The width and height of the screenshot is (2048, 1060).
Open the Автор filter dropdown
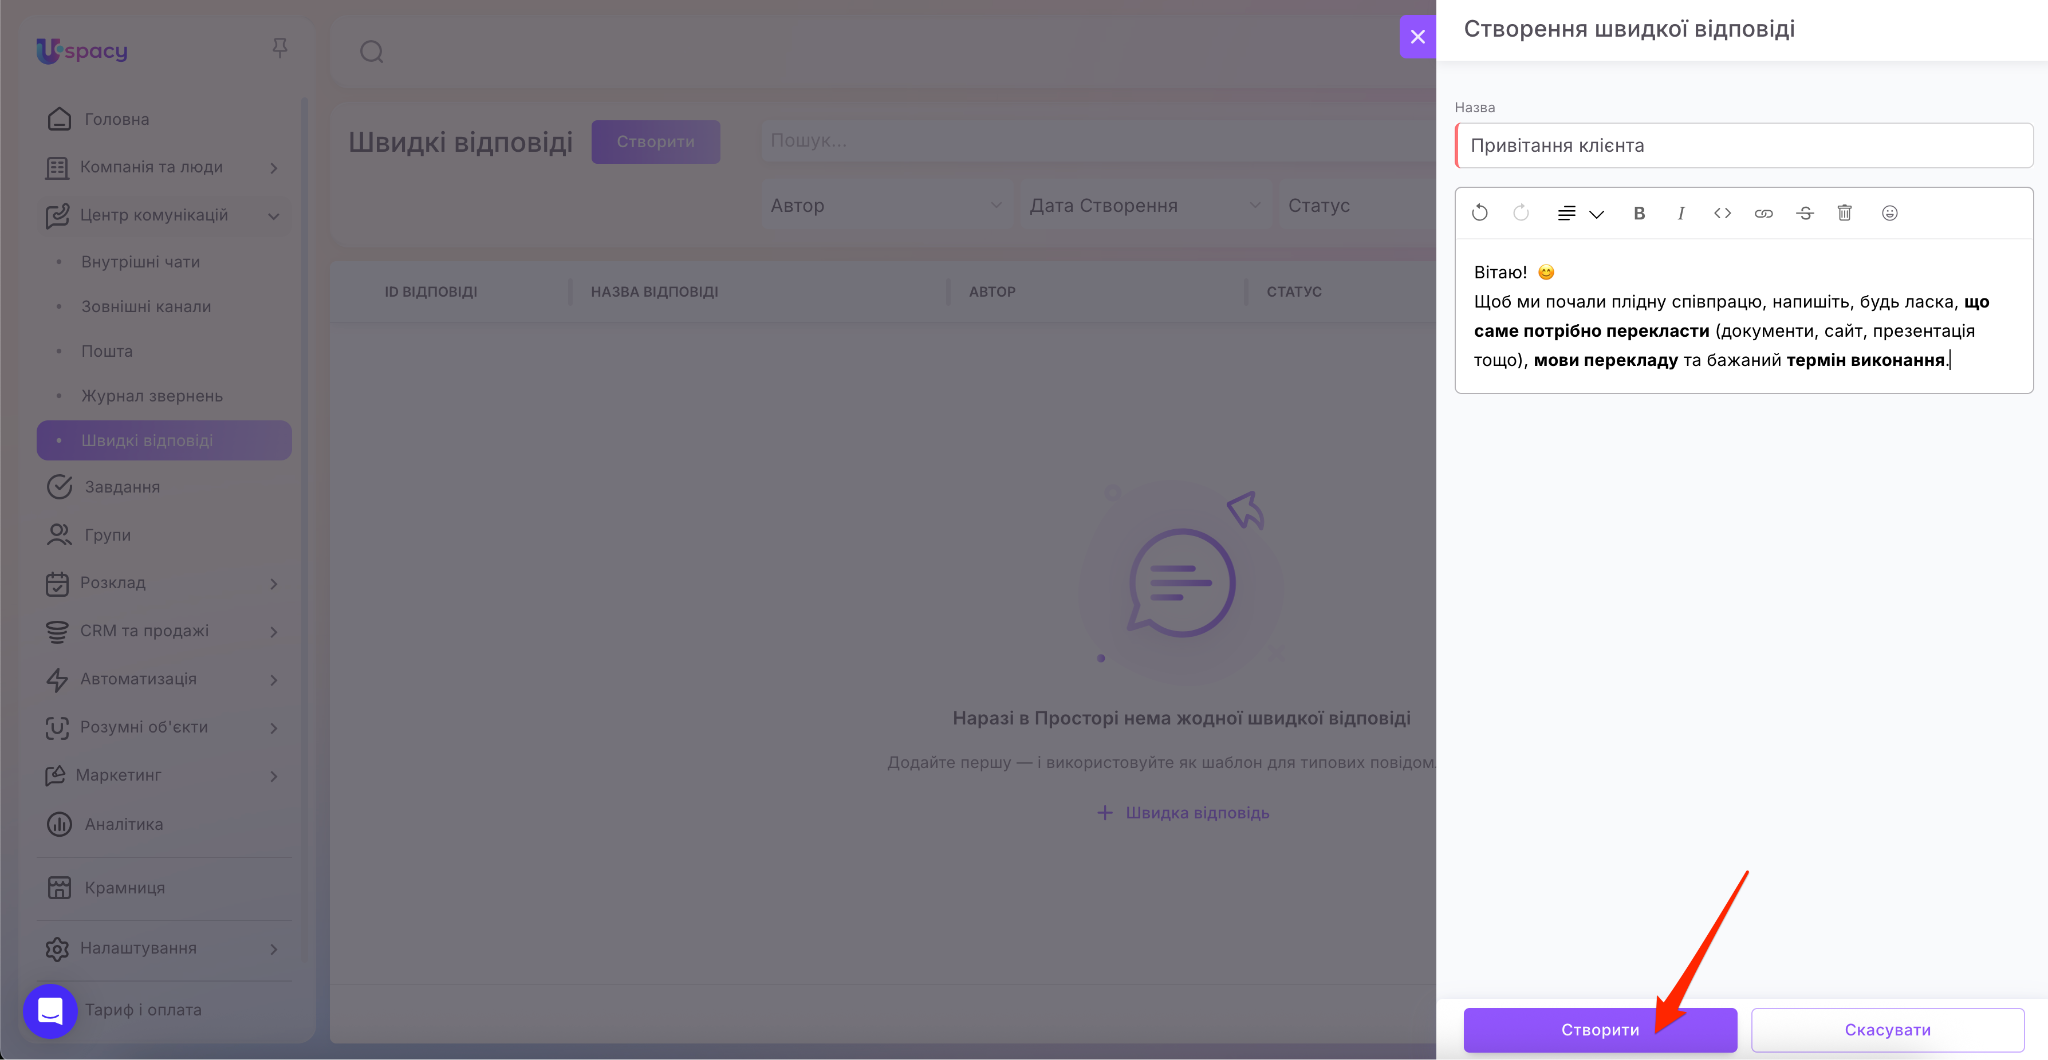point(886,206)
